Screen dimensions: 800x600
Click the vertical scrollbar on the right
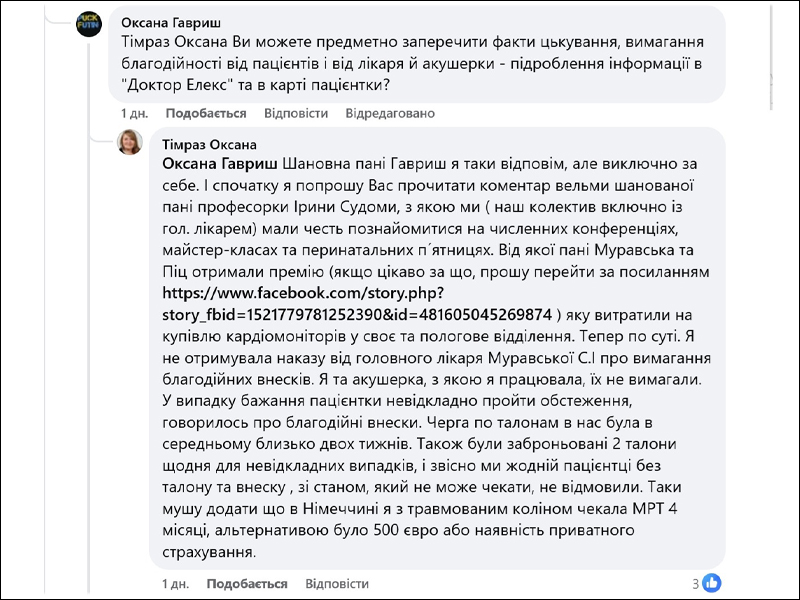(x=771, y=56)
